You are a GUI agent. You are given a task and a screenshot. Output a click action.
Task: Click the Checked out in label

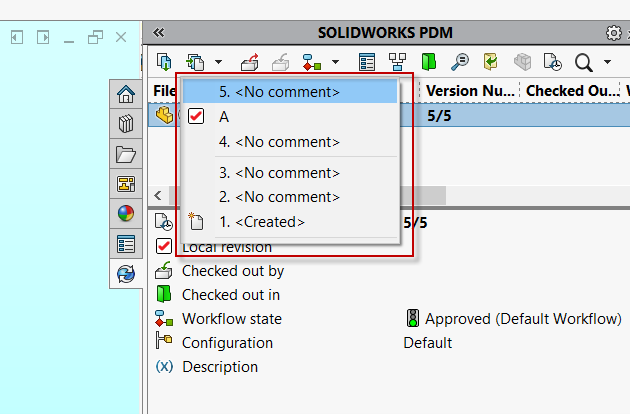coord(231,295)
